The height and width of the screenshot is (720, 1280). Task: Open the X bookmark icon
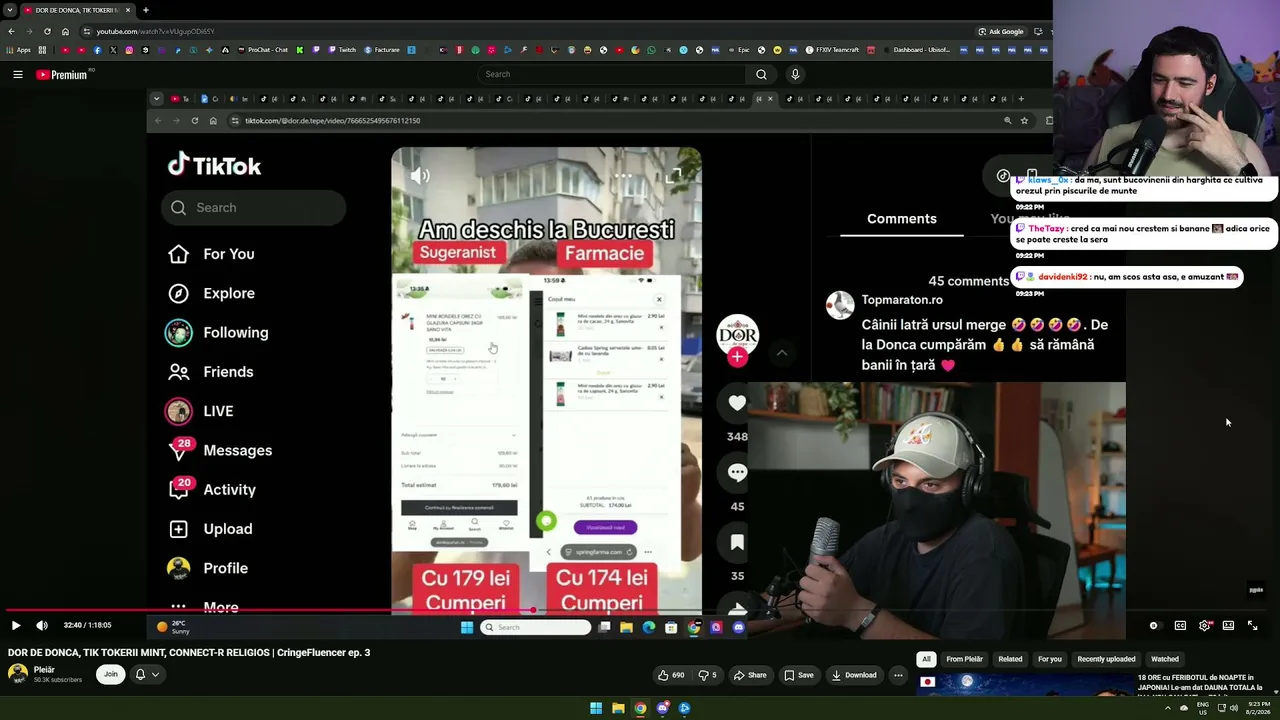point(113,50)
